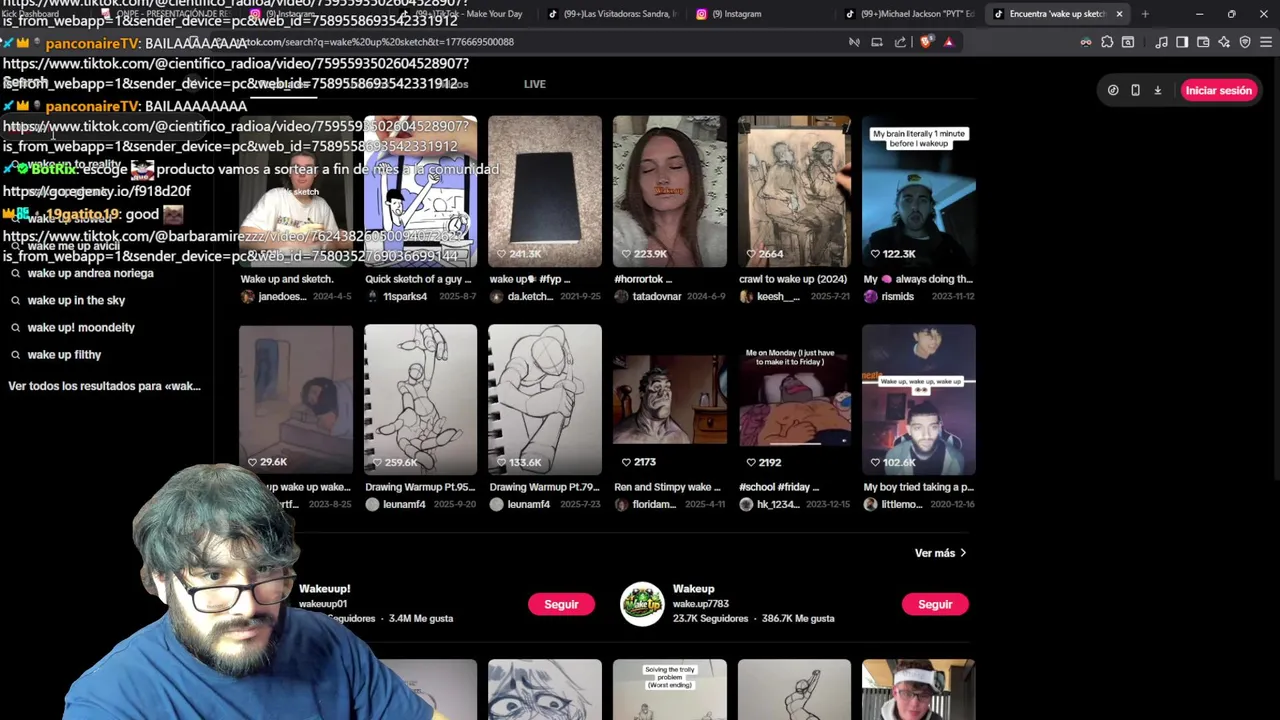The width and height of the screenshot is (1280, 720).
Task: Open the author profile littlemo...
Action: point(902,504)
